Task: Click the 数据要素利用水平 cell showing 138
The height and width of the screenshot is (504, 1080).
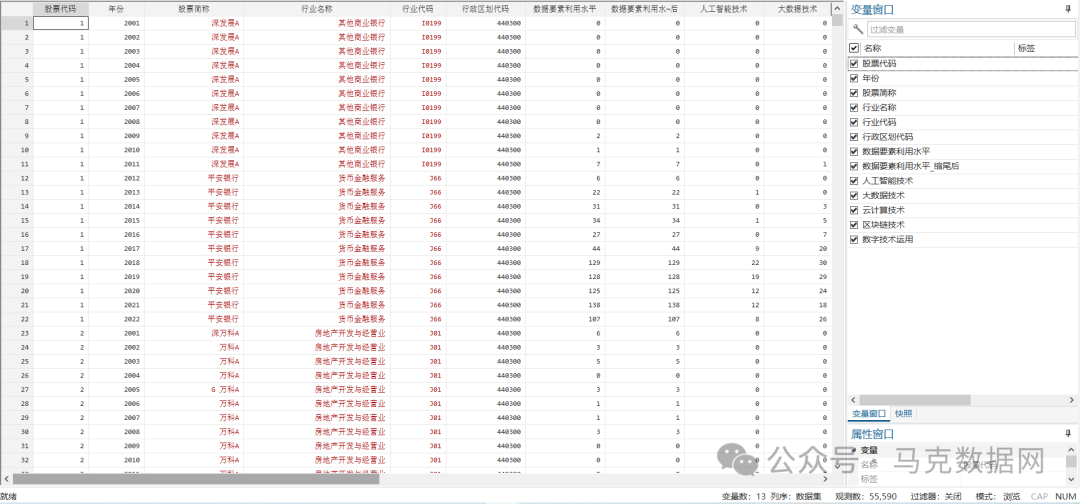Action: click(x=565, y=305)
